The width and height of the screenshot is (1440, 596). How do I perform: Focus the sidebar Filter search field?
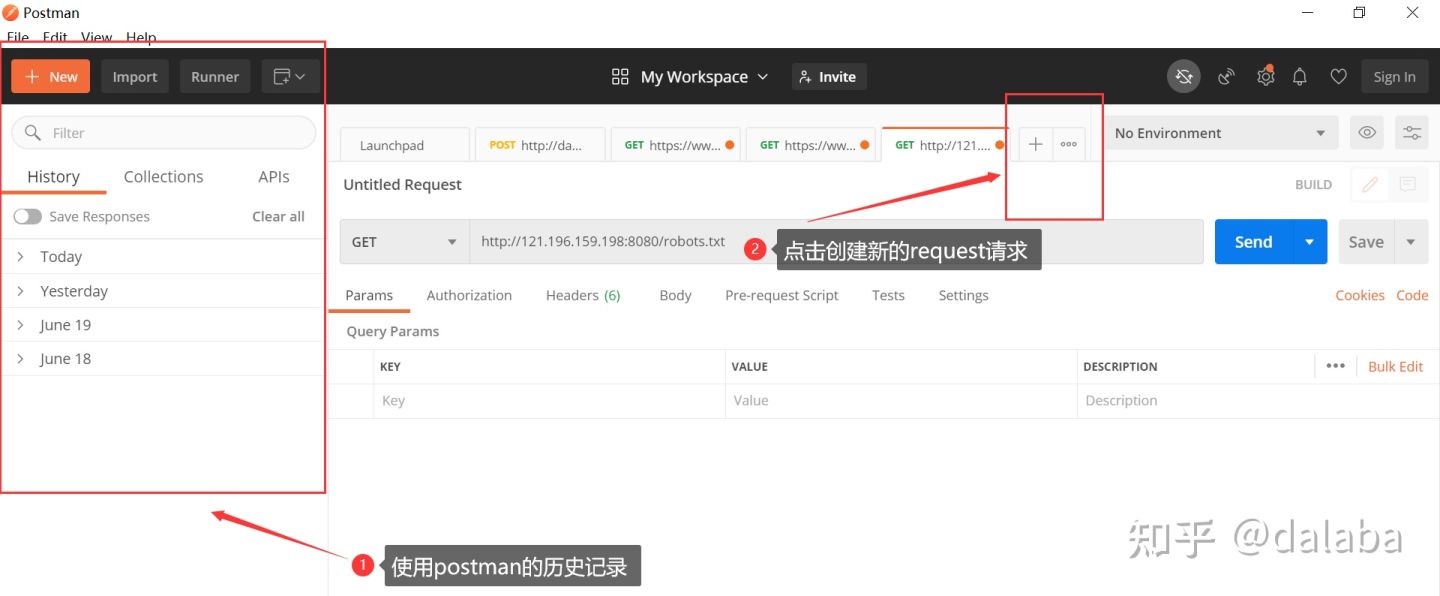[x=164, y=133]
